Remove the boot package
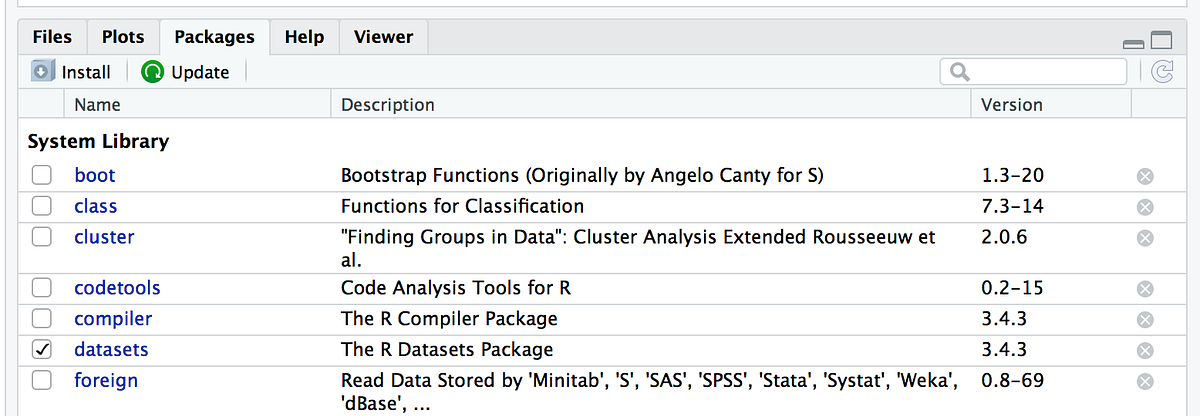1200x416 pixels. [1145, 176]
